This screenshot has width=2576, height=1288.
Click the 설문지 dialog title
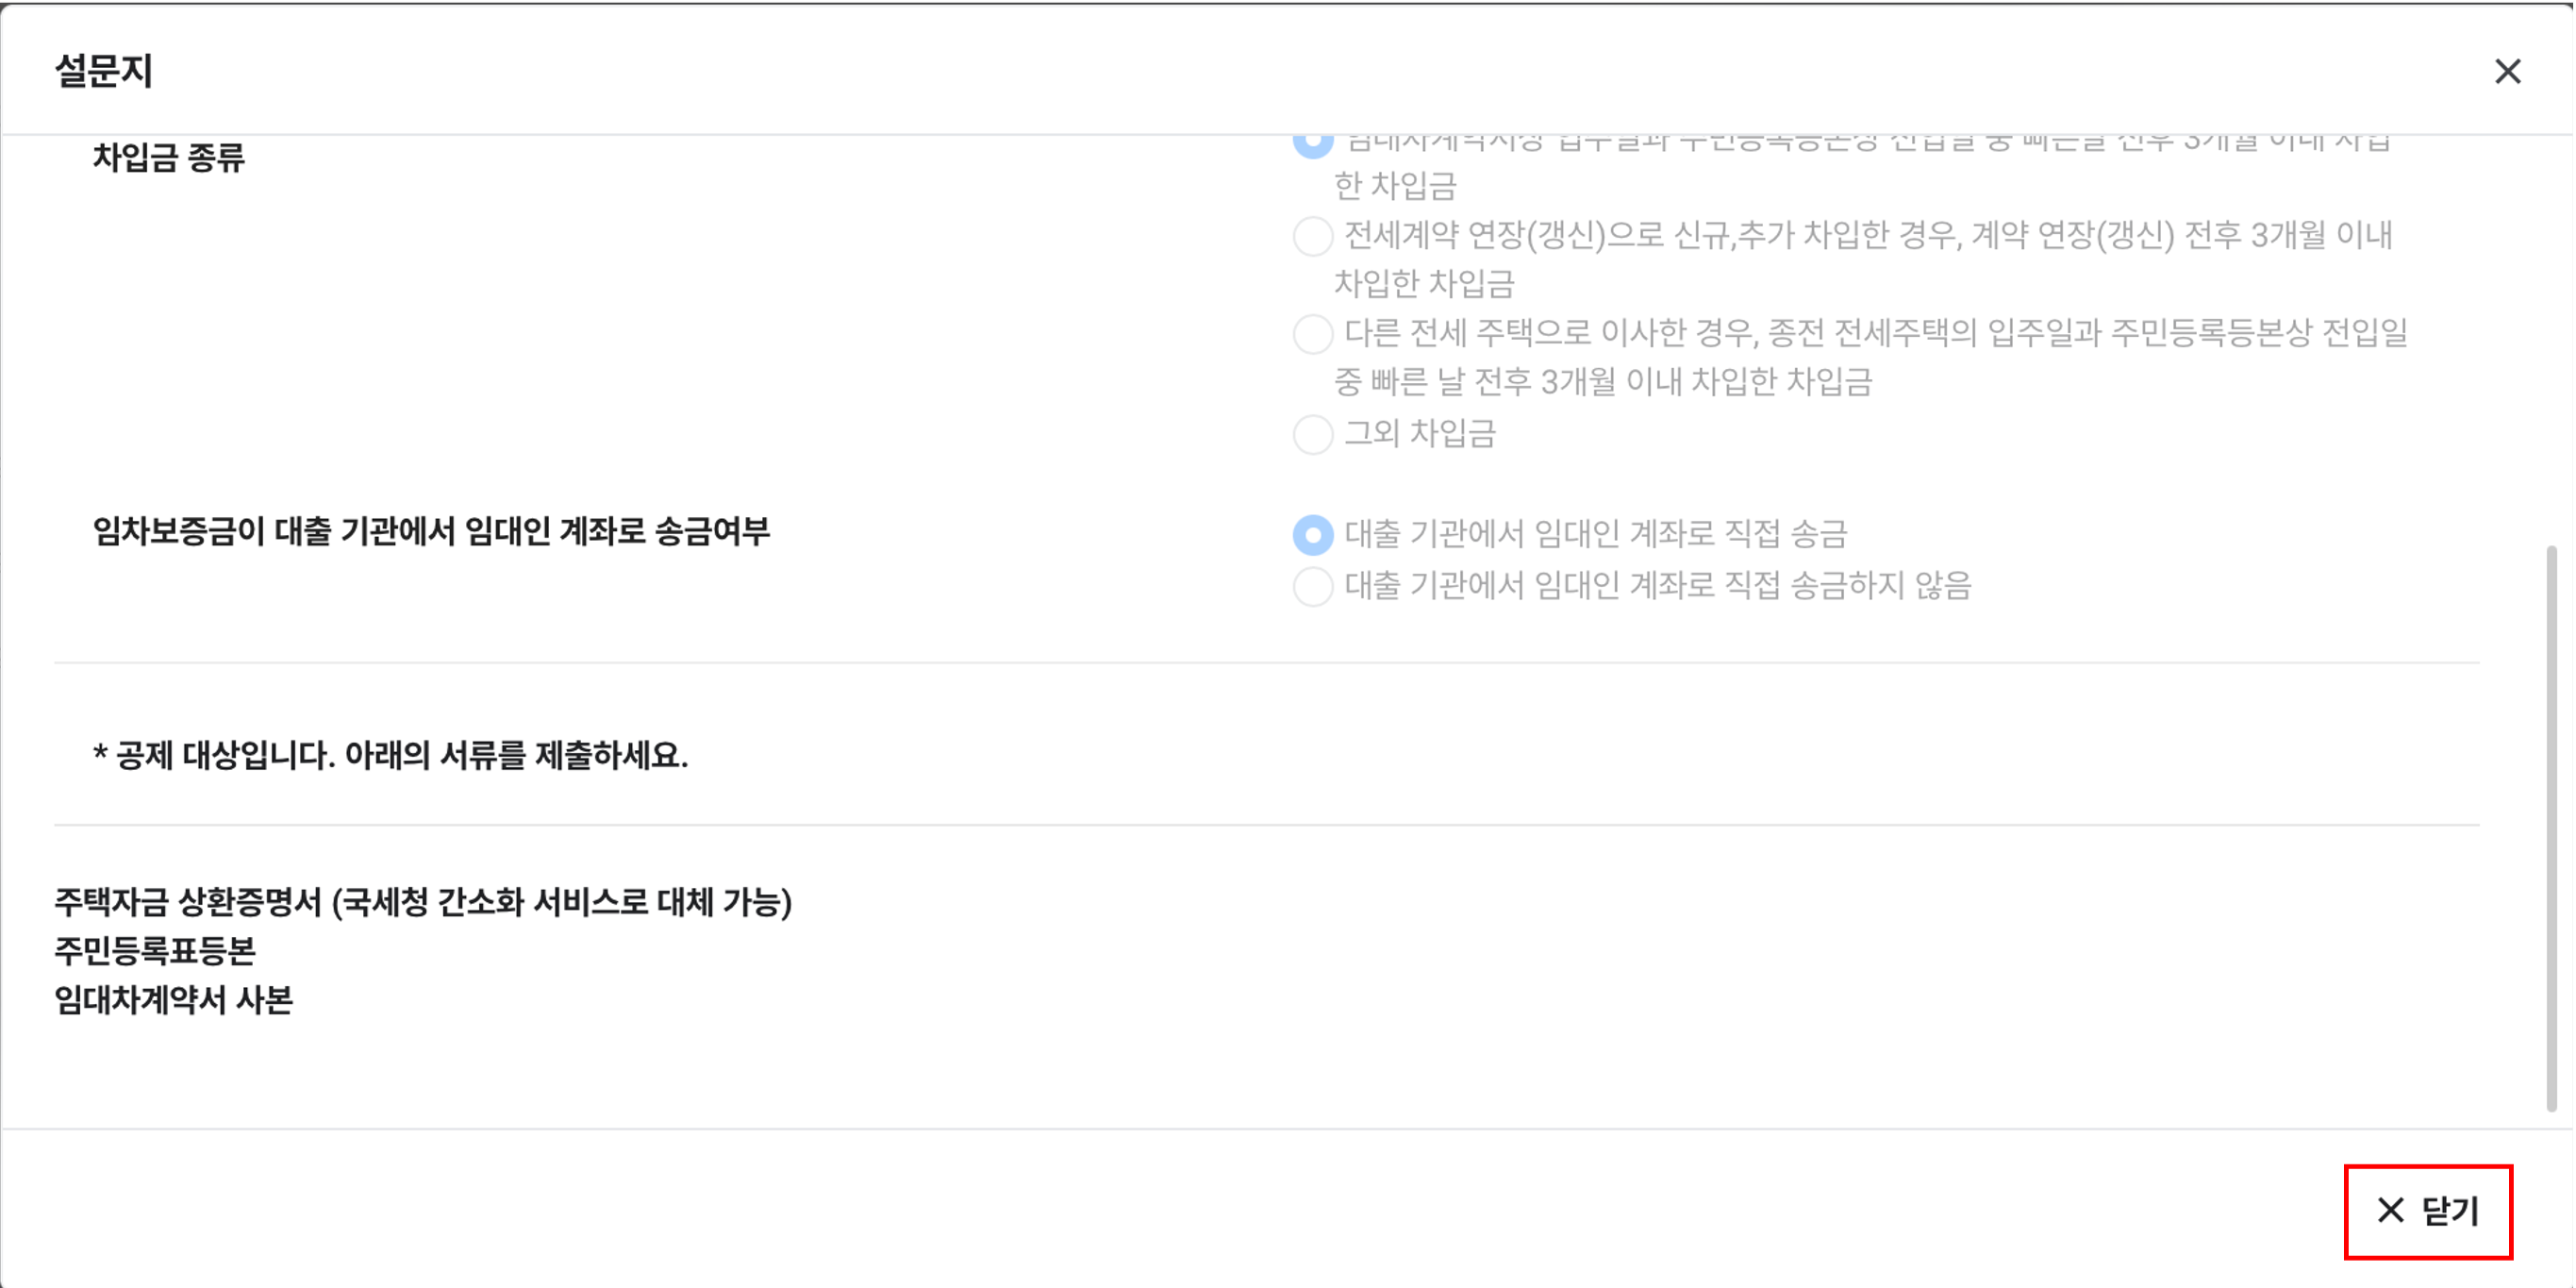[104, 71]
